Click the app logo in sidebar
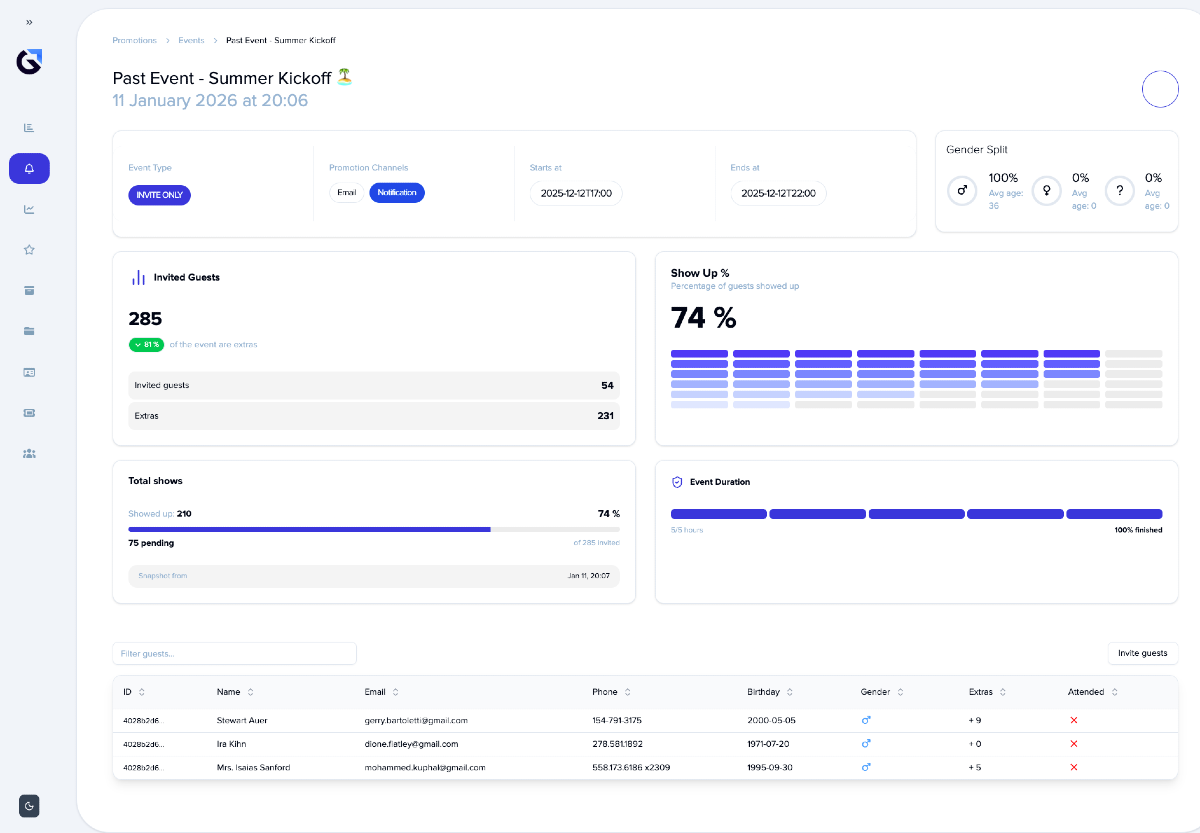The image size is (1200, 833). coord(29,62)
